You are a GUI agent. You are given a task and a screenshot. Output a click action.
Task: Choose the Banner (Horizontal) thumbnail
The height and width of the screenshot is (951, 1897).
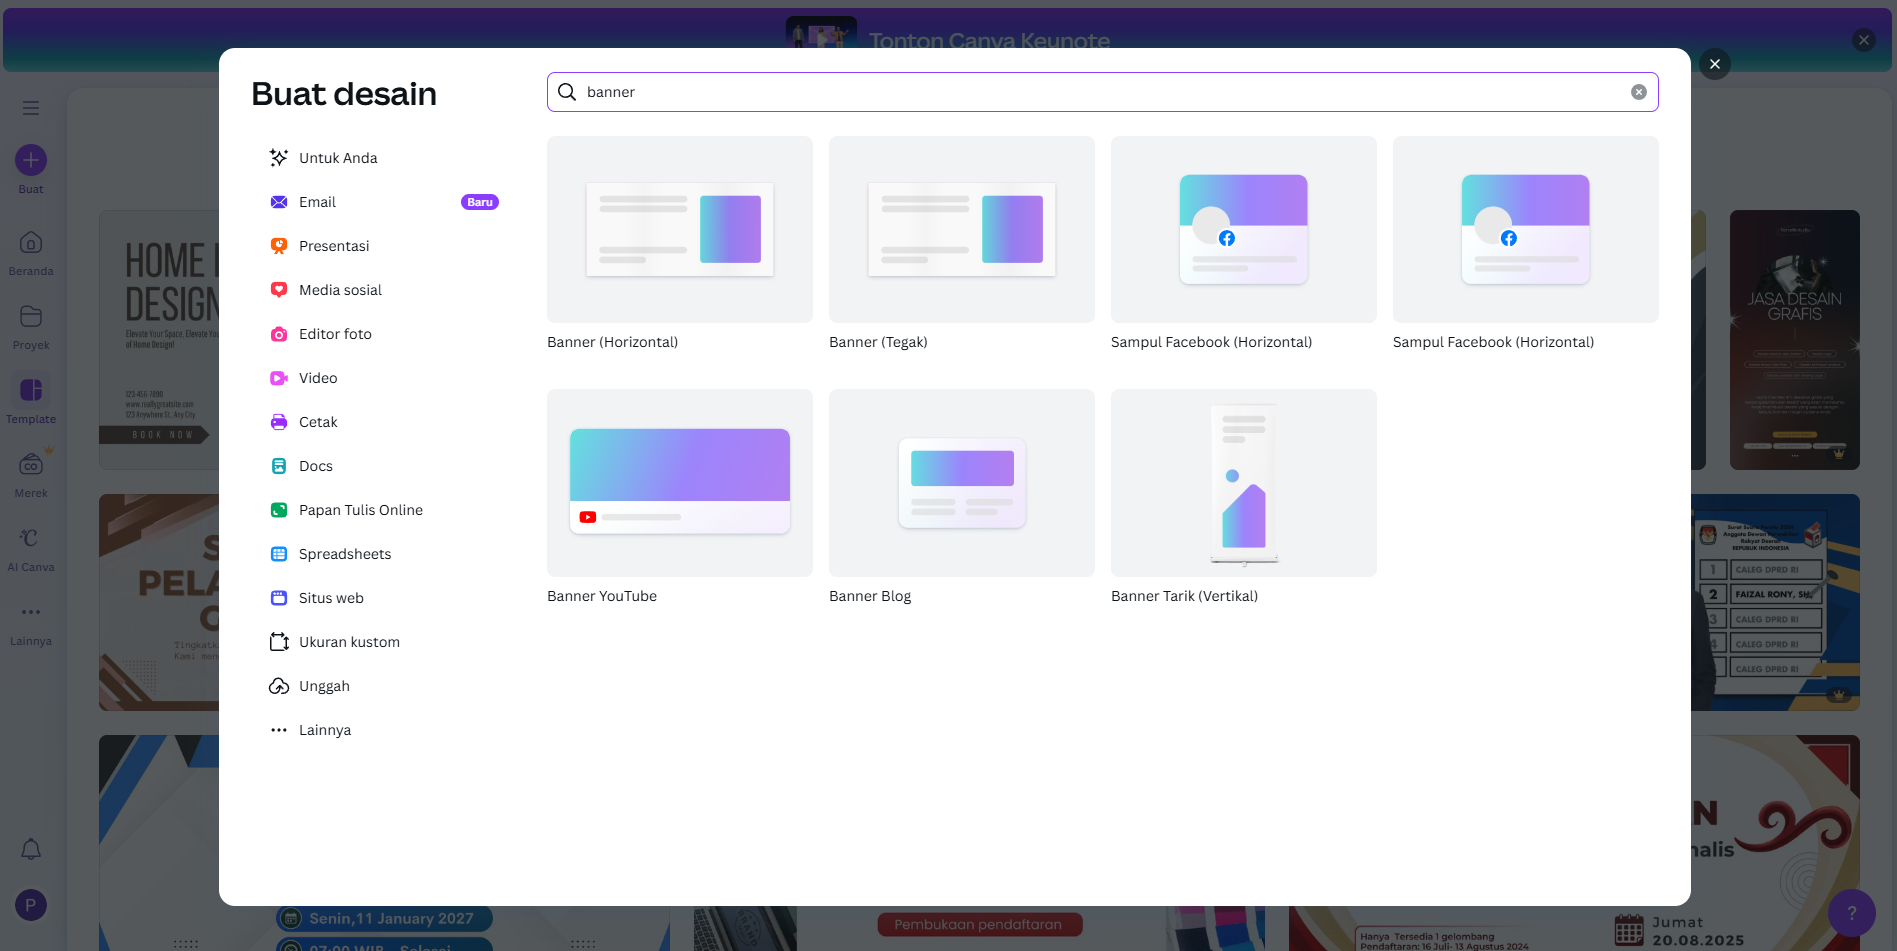click(680, 230)
